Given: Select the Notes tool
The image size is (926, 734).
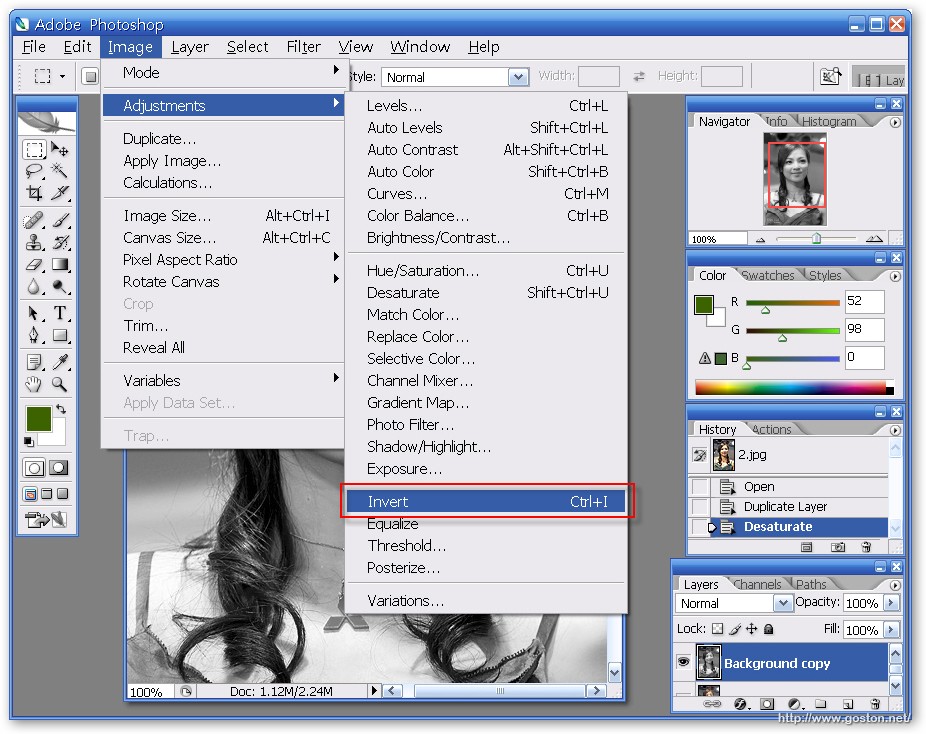Looking at the screenshot, I should click(34, 362).
